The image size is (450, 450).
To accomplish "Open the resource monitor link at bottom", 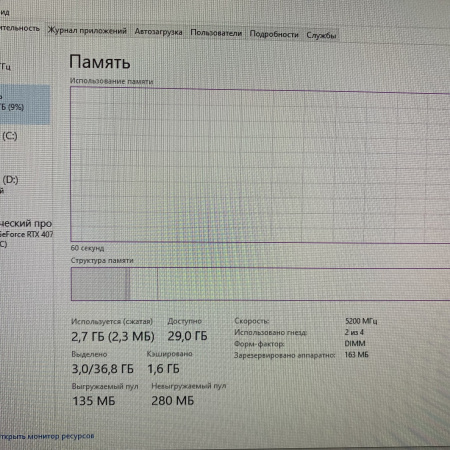I will coord(47,436).
